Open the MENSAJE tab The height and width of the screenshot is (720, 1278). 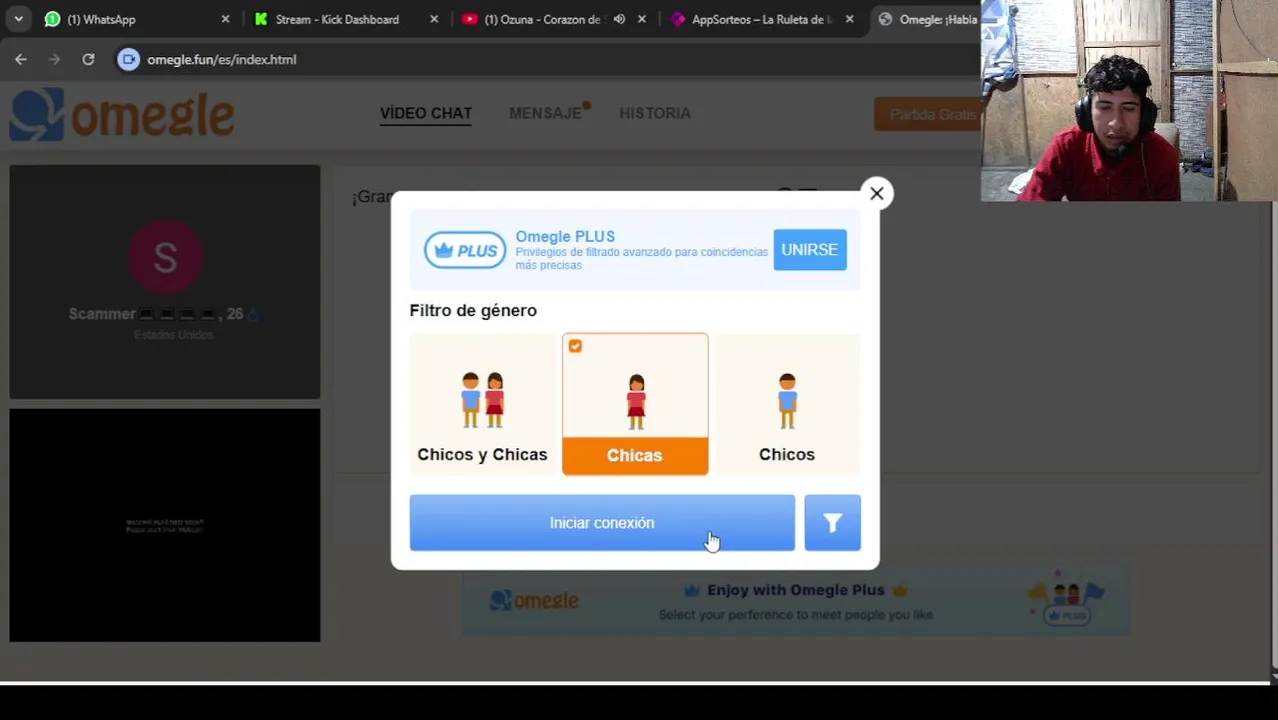tap(546, 114)
